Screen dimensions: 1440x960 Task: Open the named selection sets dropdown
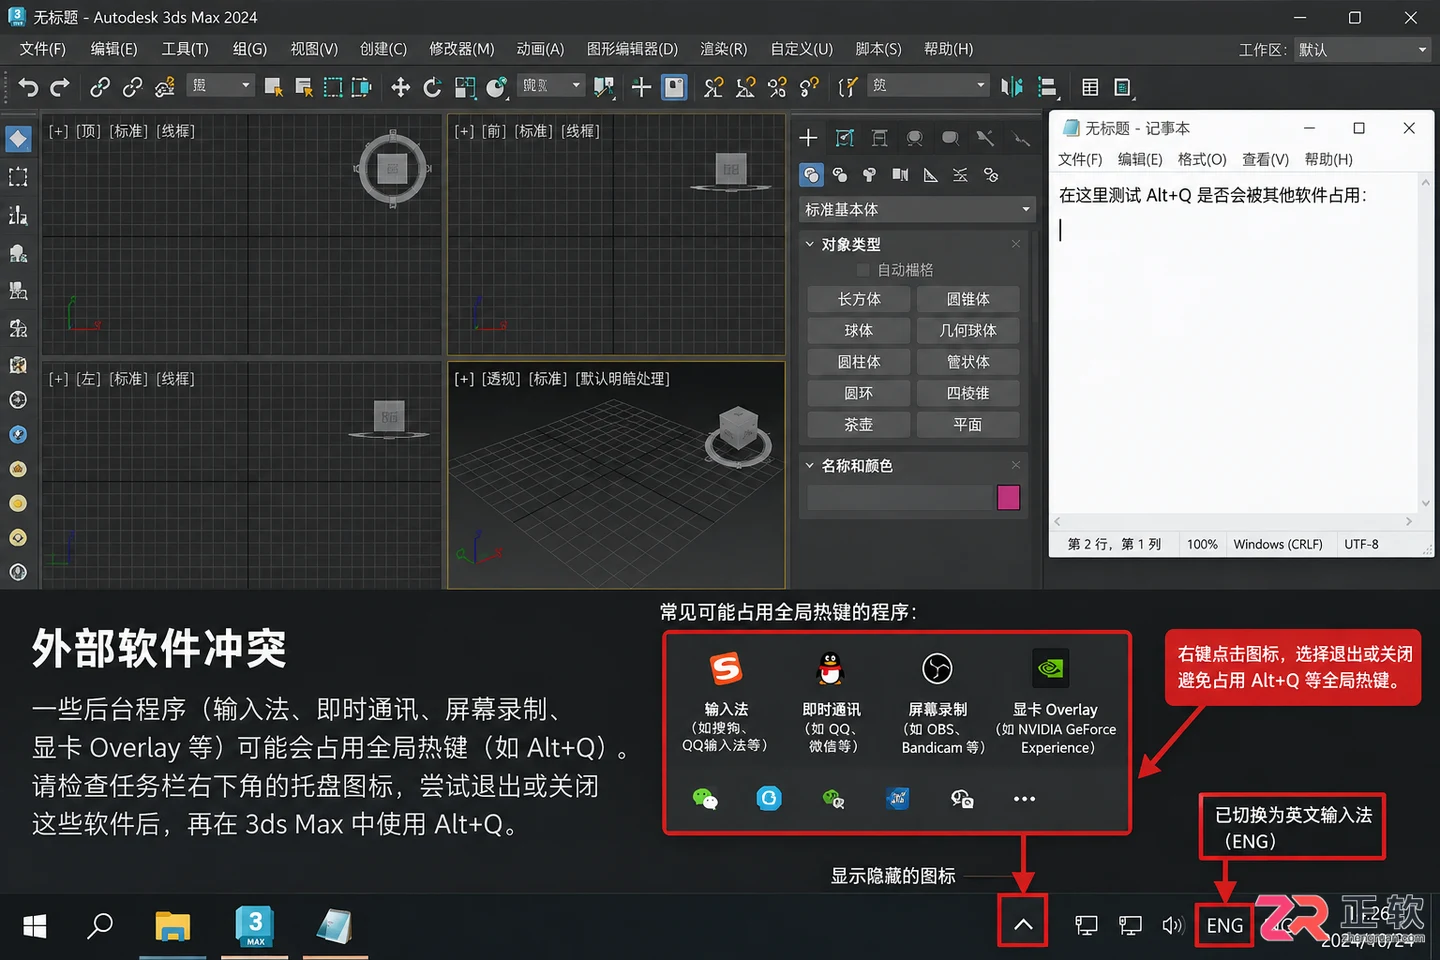coord(928,86)
